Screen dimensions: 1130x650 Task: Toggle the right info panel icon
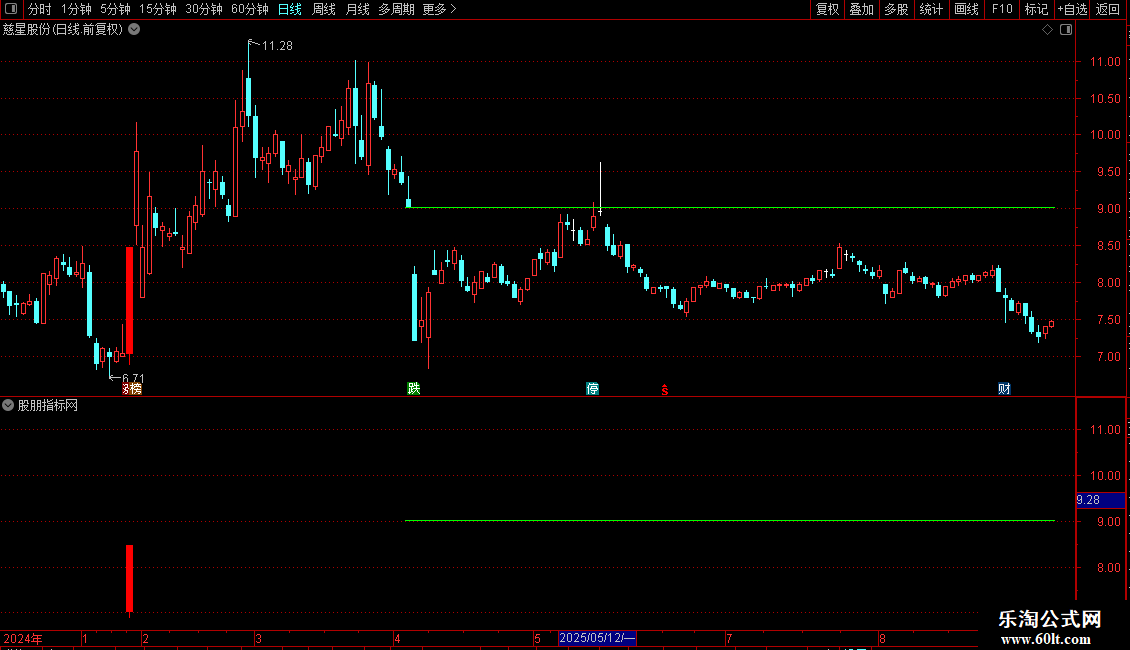1066,30
